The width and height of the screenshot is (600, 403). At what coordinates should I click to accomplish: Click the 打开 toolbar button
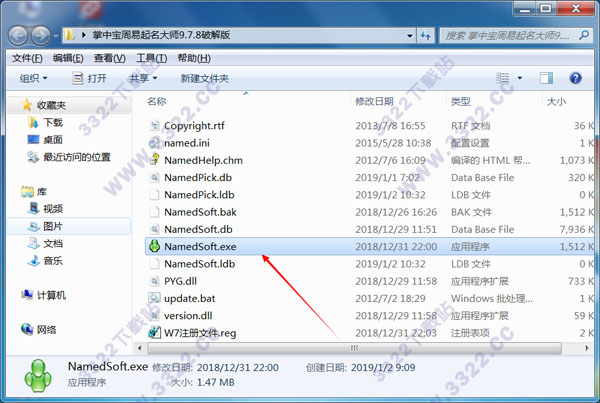[x=90, y=78]
